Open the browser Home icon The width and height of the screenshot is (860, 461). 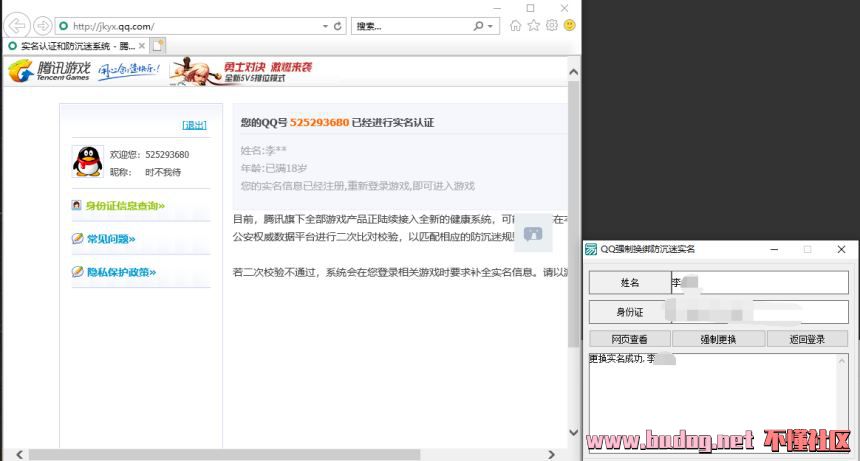pos(516,26)
